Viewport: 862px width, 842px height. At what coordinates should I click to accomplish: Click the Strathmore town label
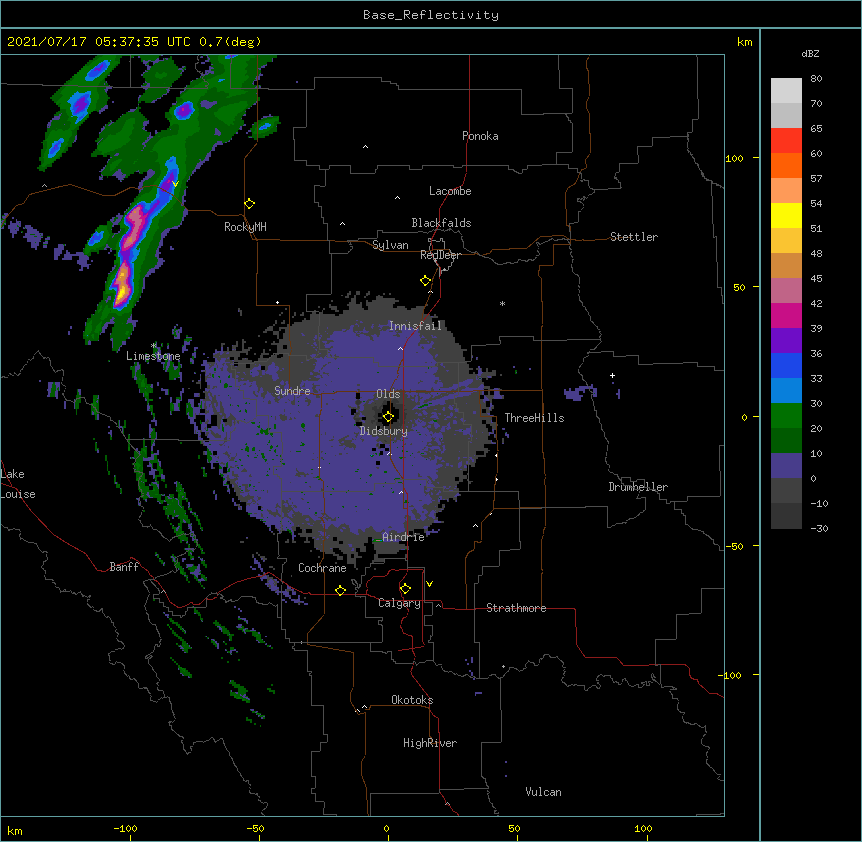point(516,608)
